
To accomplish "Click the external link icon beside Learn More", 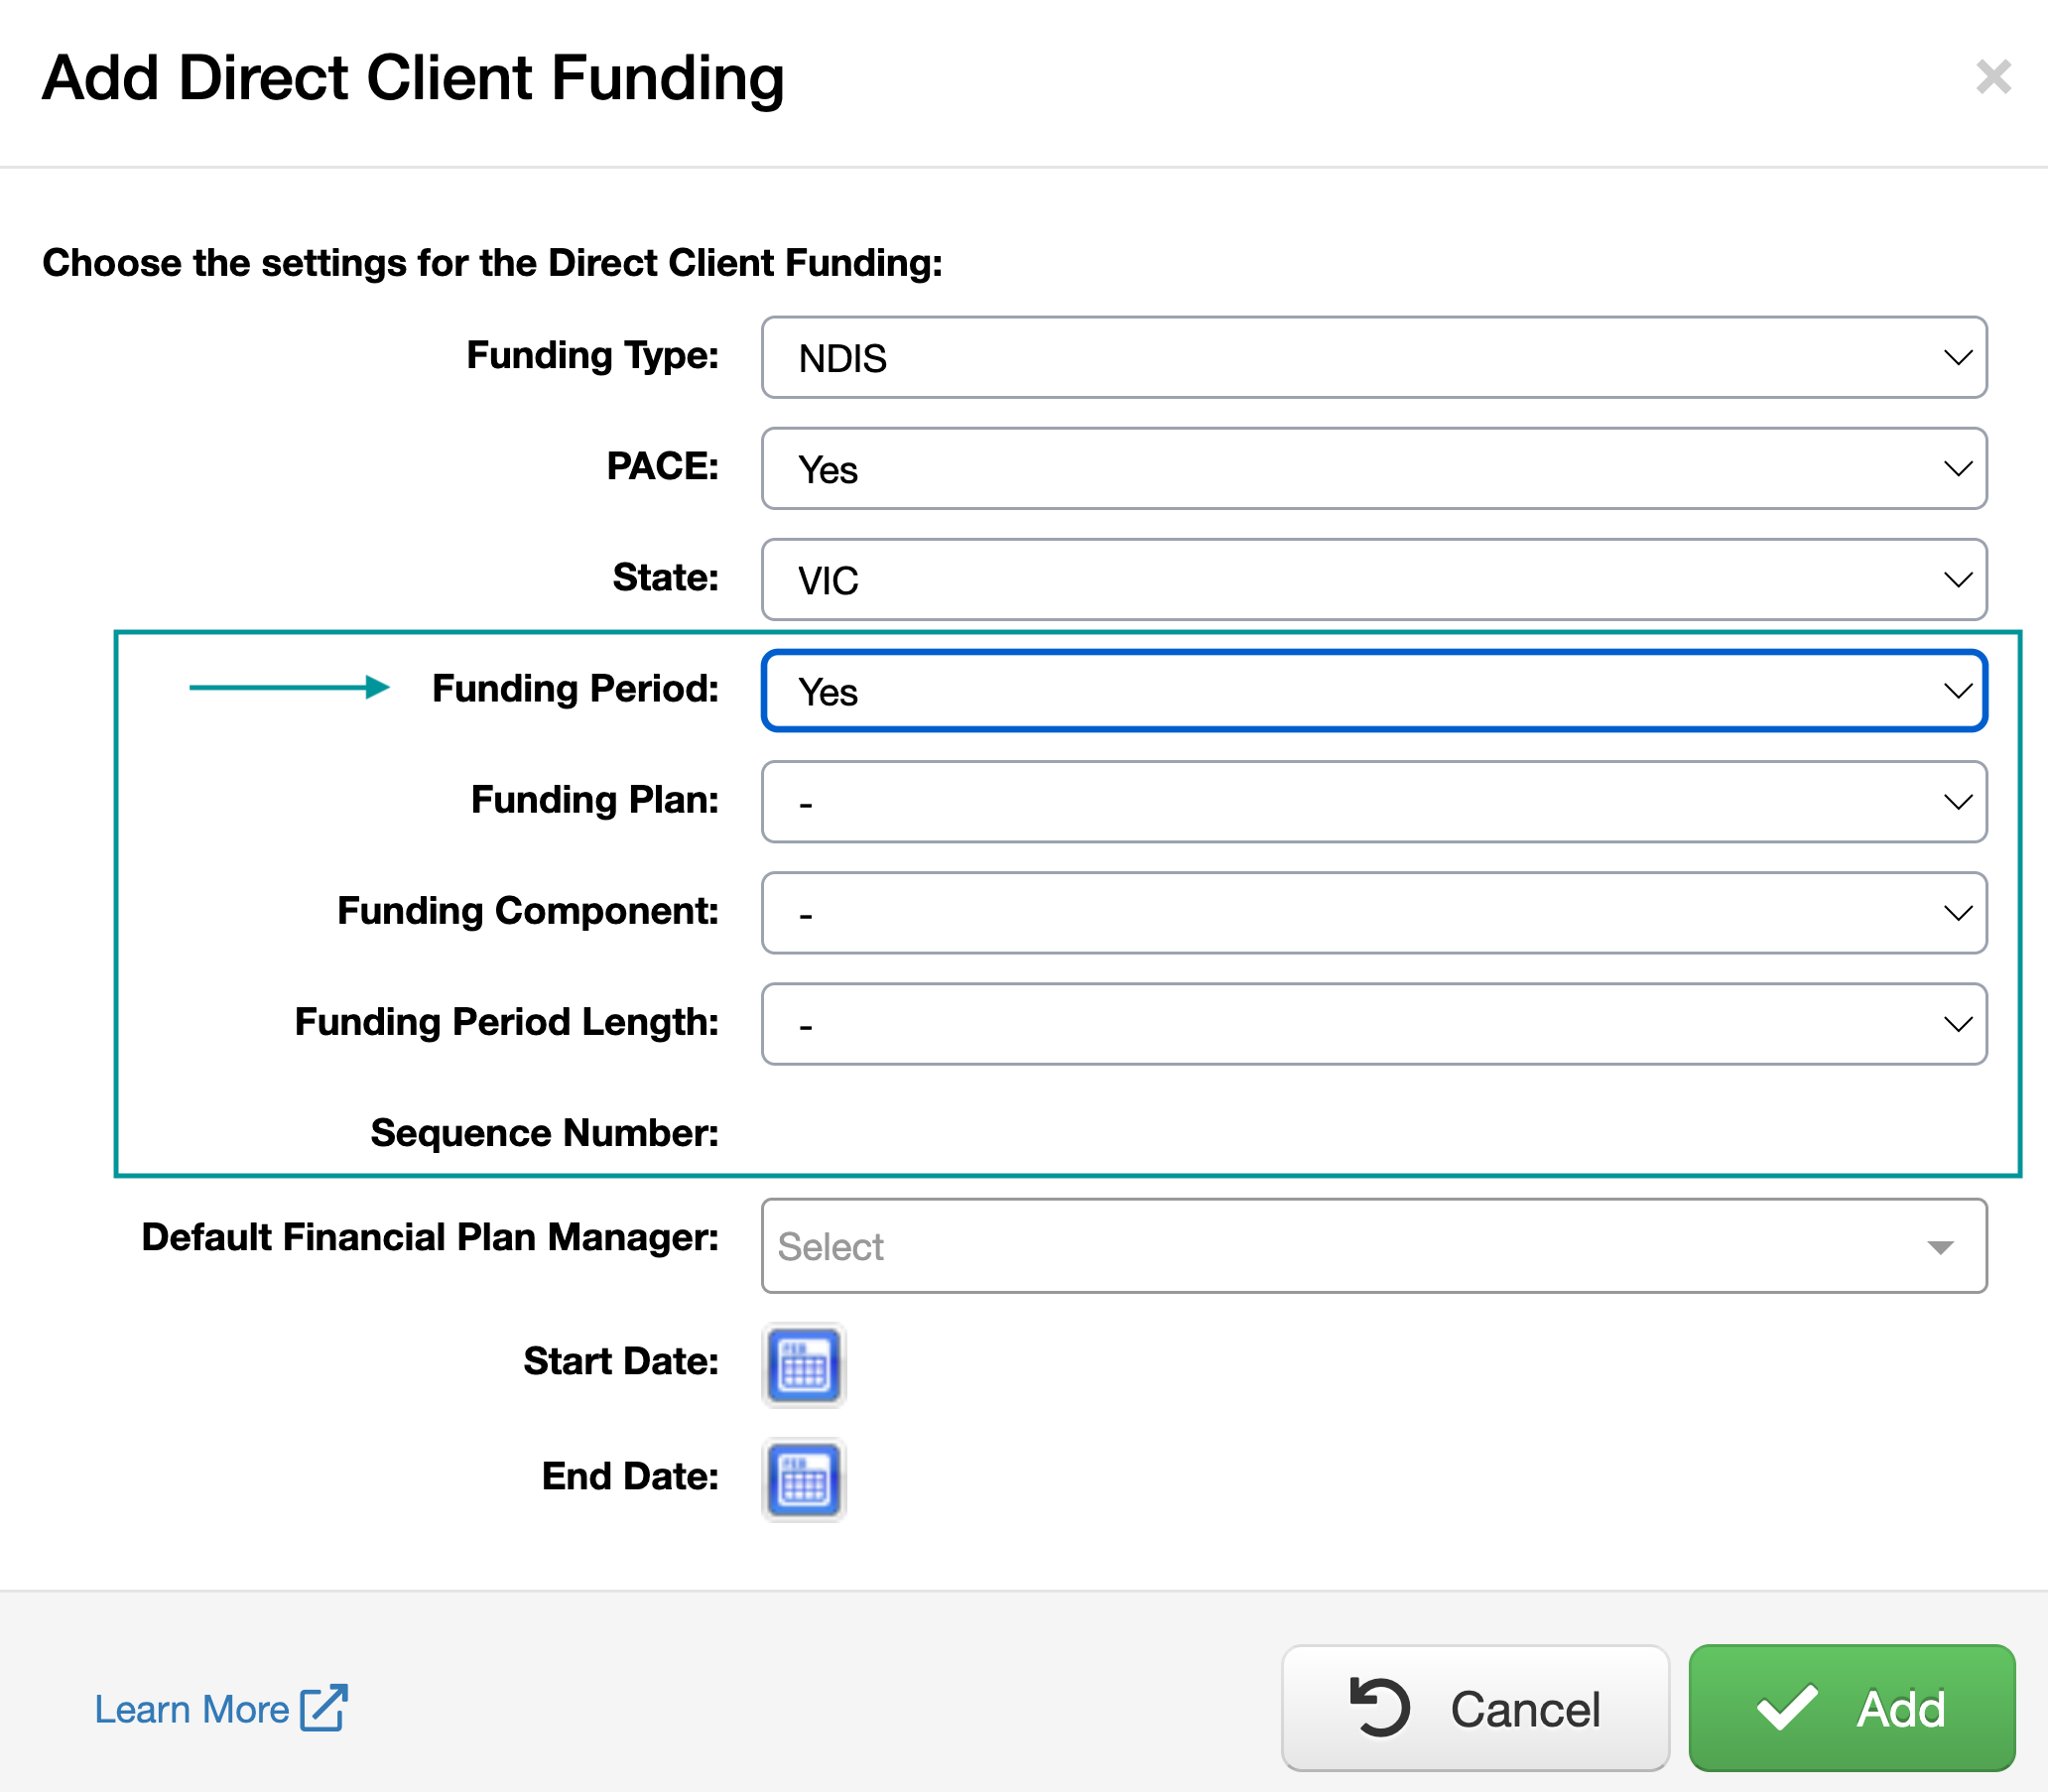I will [x=324, y=1708].
